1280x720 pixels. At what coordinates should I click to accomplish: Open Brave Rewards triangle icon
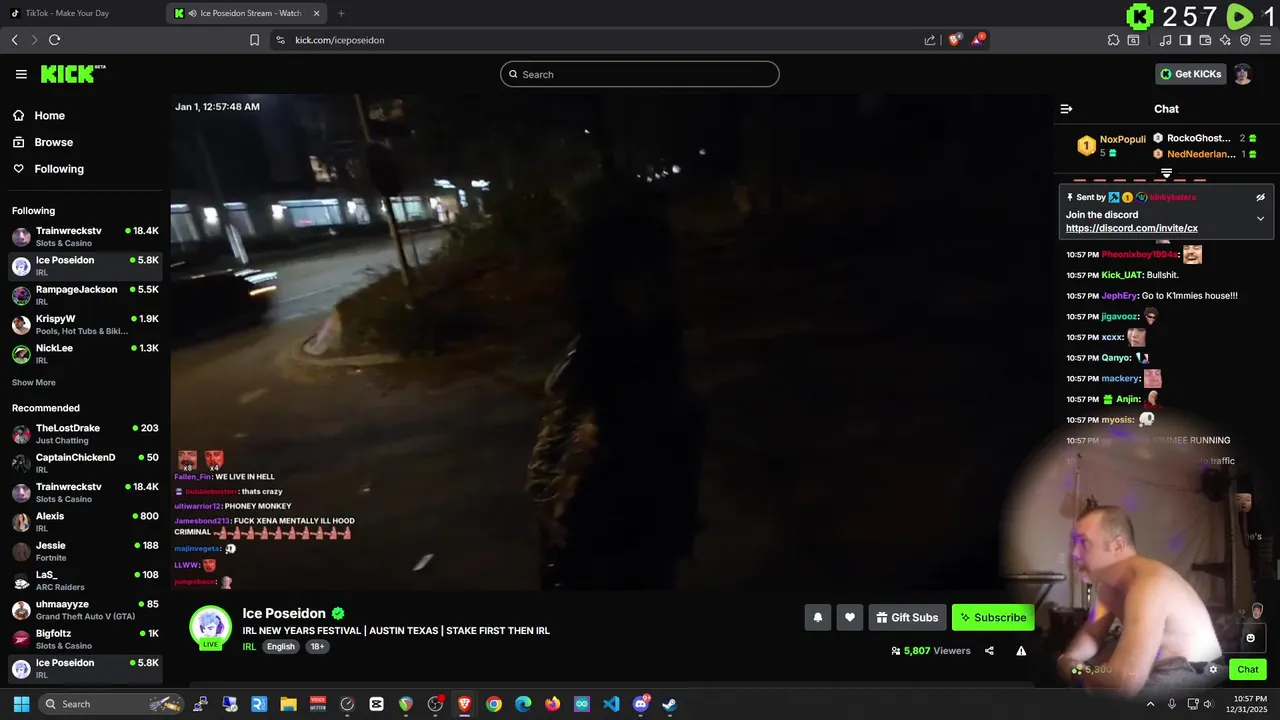point(980,40)
